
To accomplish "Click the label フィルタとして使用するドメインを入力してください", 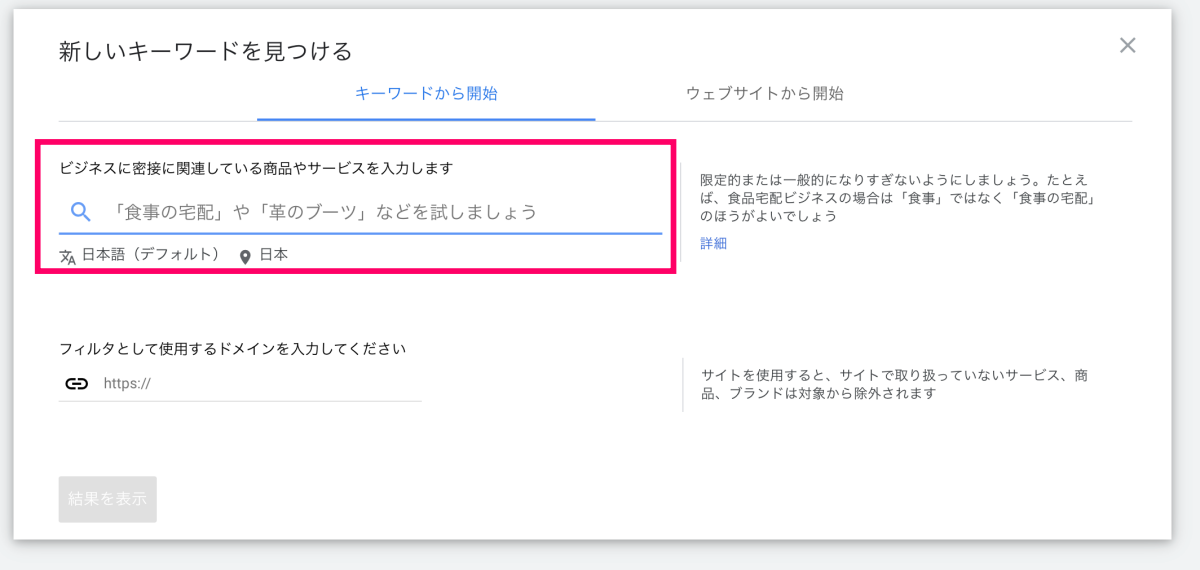I will pos(232,349).
